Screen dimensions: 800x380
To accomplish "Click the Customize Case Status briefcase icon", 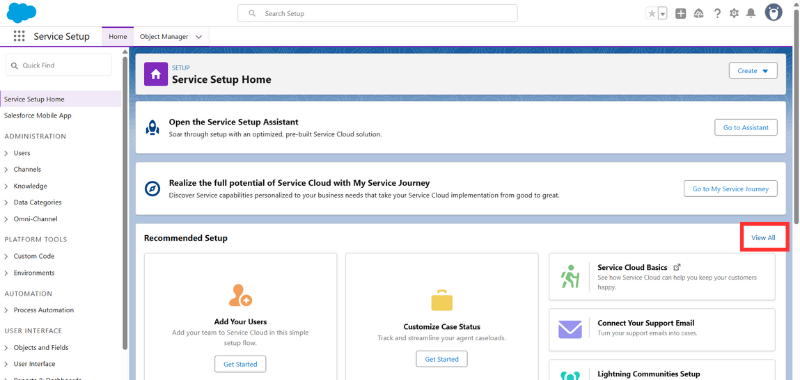I will click(x=441, y=300).
